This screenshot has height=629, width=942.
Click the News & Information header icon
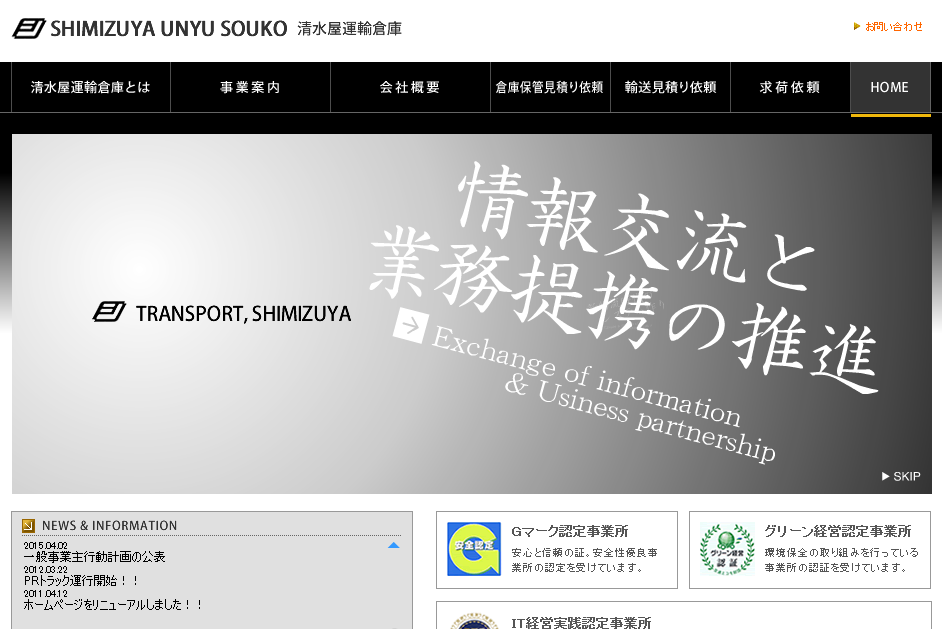click(28, 526)
